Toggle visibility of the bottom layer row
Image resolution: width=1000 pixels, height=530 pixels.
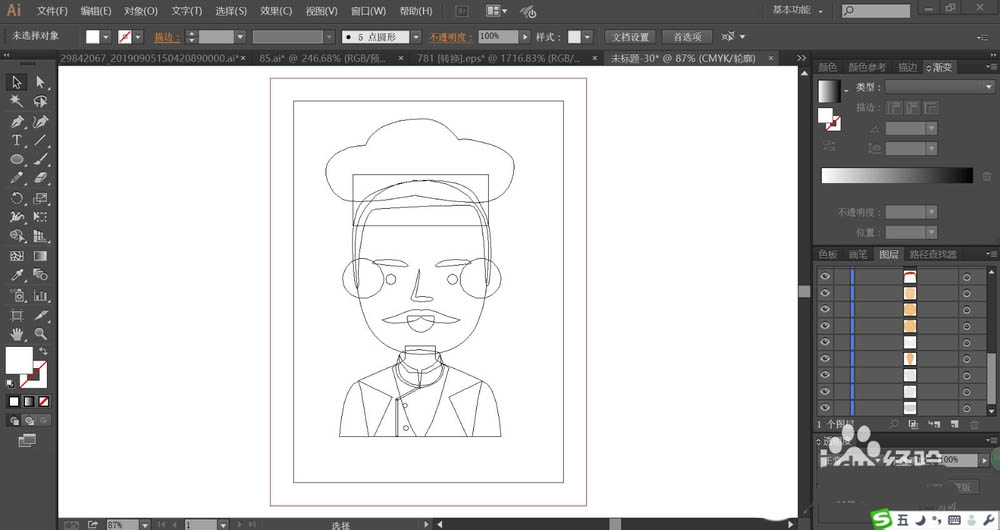825,408
